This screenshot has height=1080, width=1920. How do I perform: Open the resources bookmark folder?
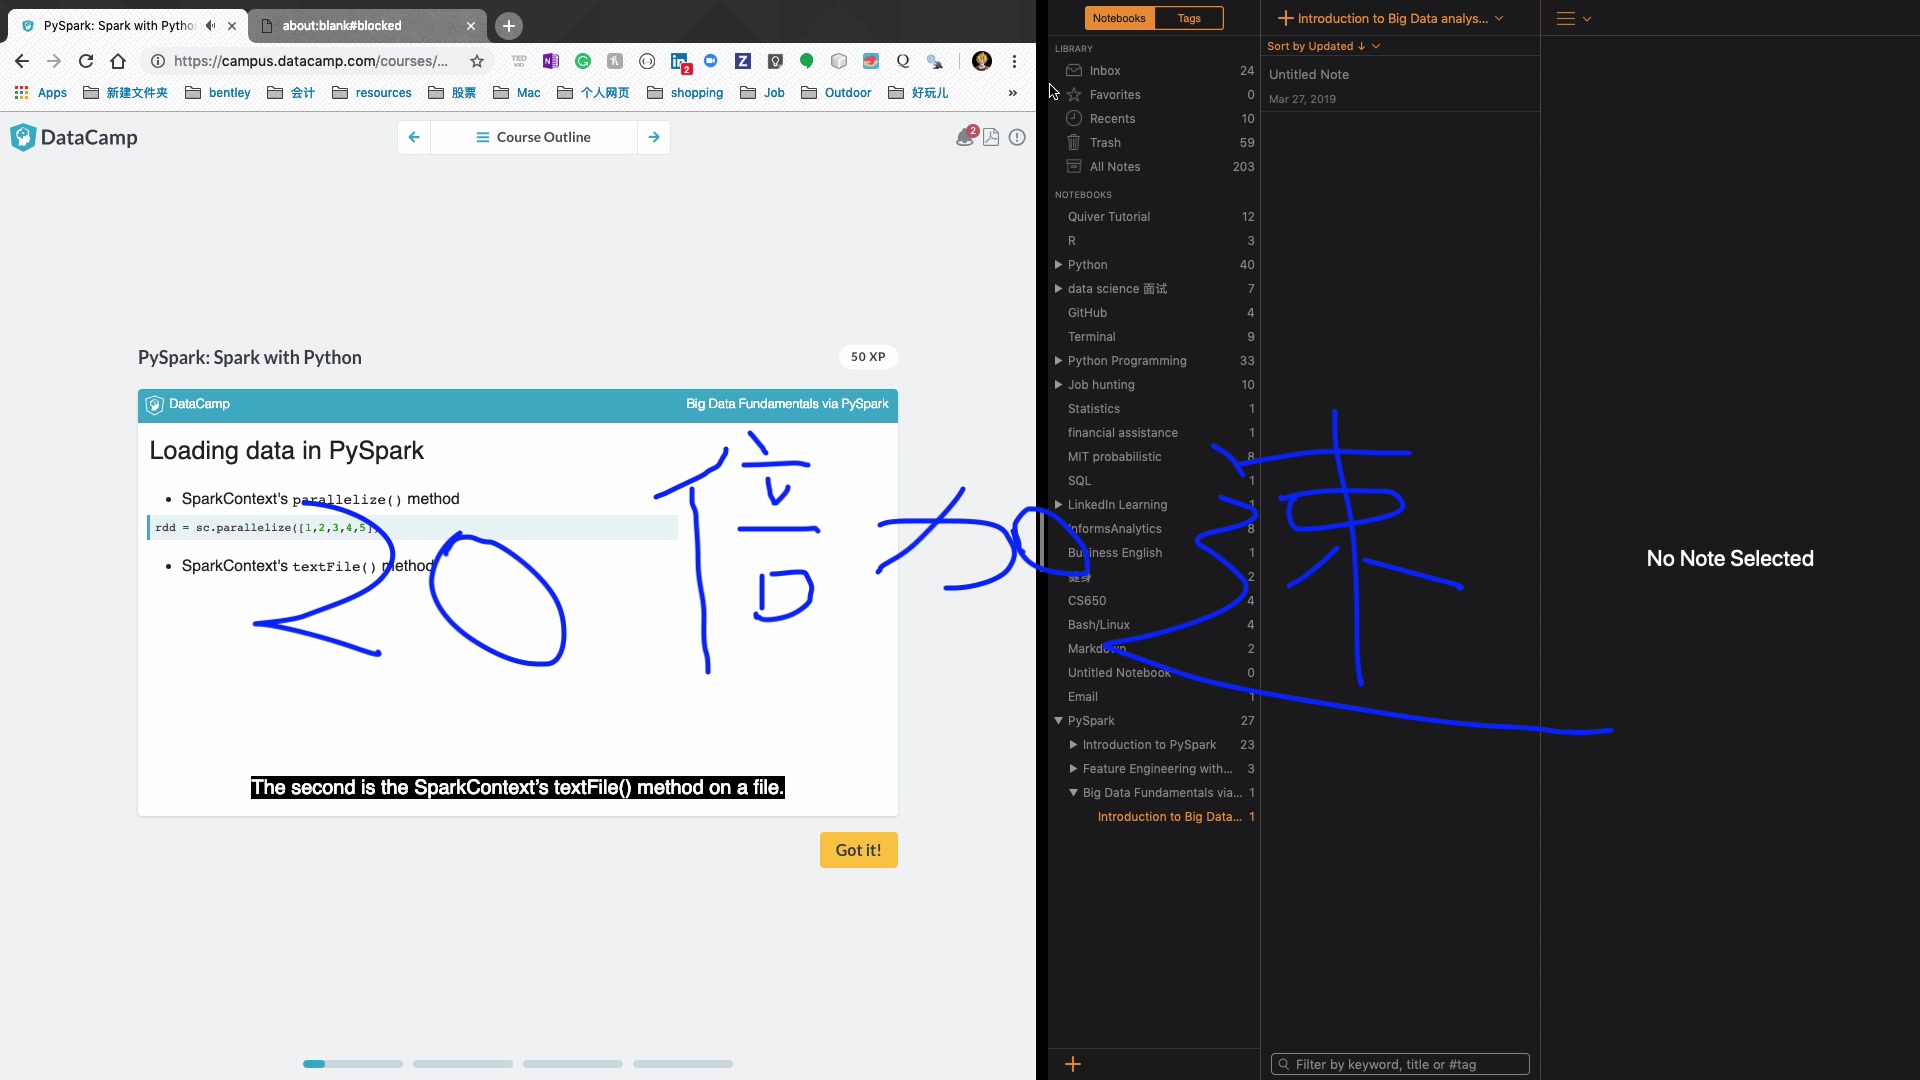click(x=372, y=93)
